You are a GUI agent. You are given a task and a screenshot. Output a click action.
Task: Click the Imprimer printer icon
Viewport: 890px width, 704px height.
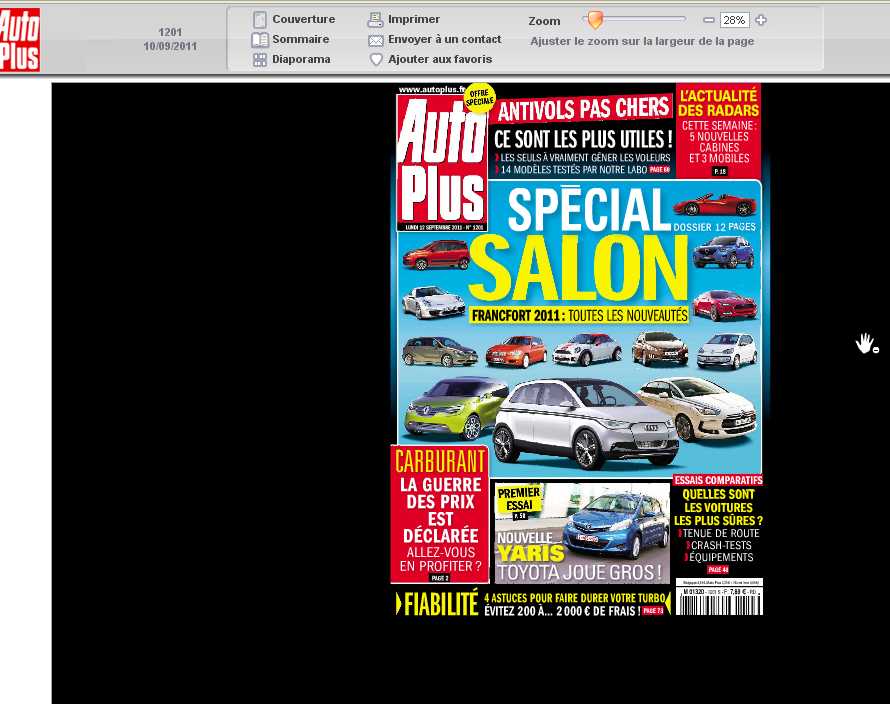click(x=376, y=19)
